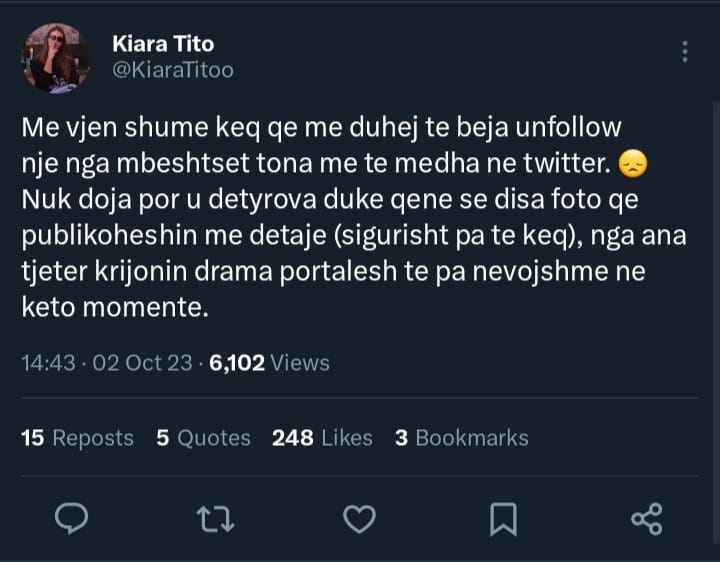Repost this tweet via the retweet icon
This screenshot has height=562, width=720.
pyautogui.click(x=212, y=518)
